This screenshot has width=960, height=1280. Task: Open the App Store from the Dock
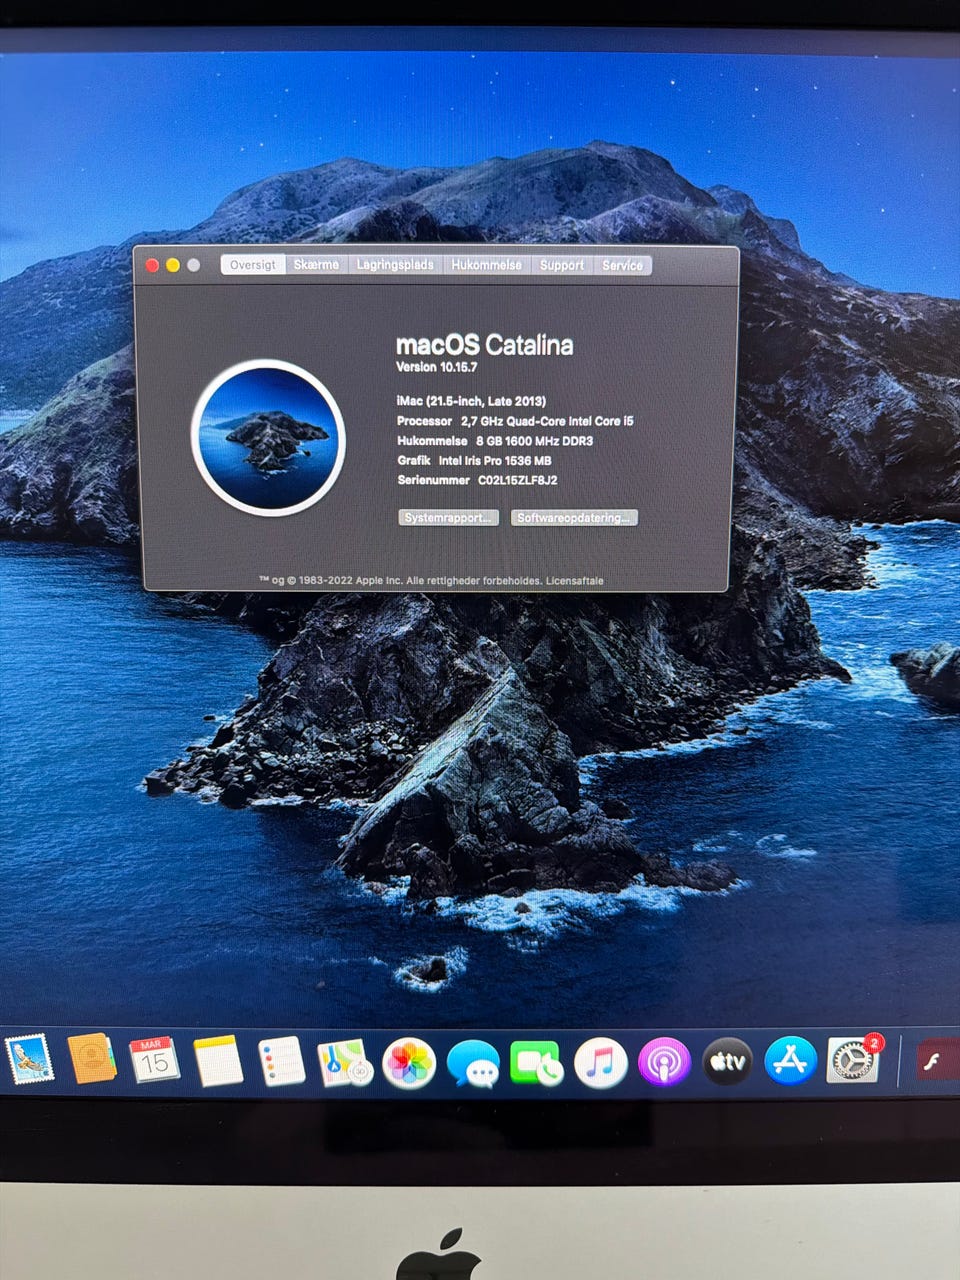point(791,1060)
